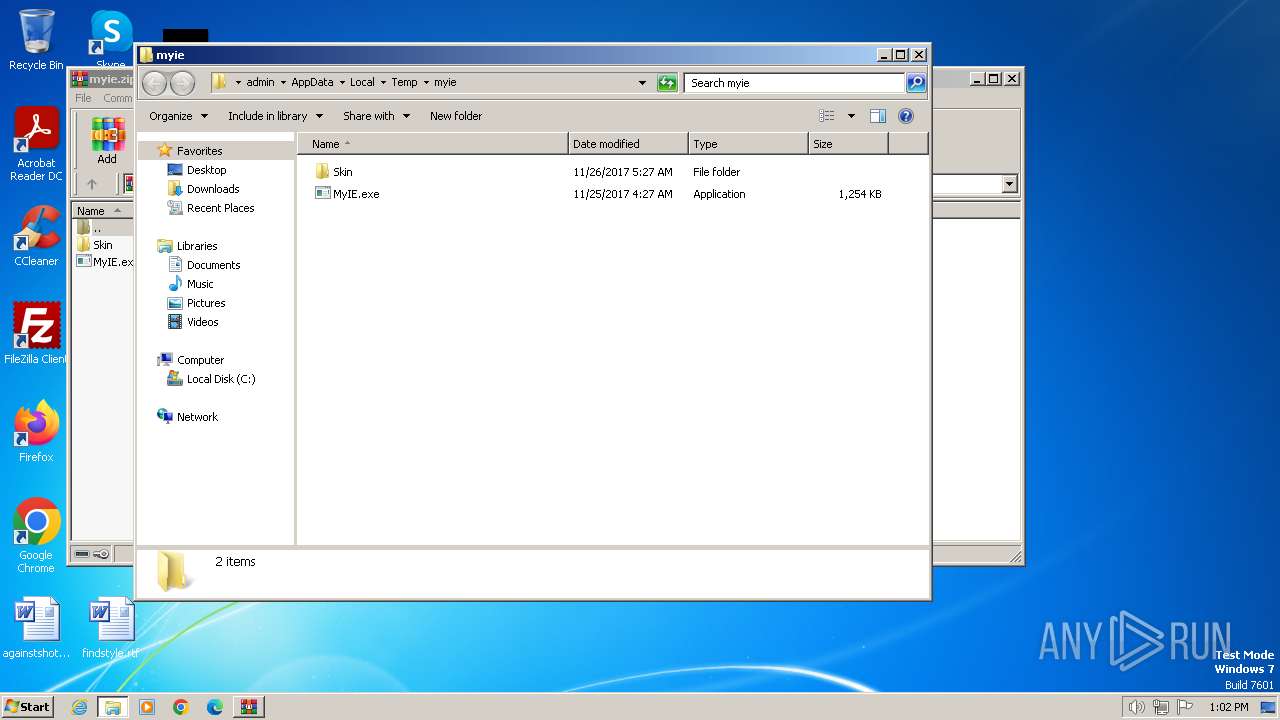Select Favorites in navigation pane
Screen dimensions: 1280x720
tap(199, 151)
